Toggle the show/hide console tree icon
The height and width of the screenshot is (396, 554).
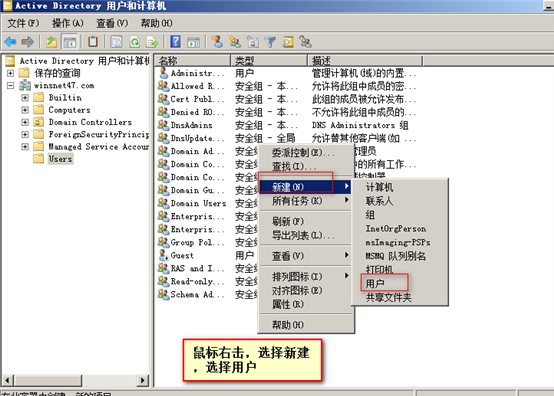pyautogui.click(x=70, y=42)
